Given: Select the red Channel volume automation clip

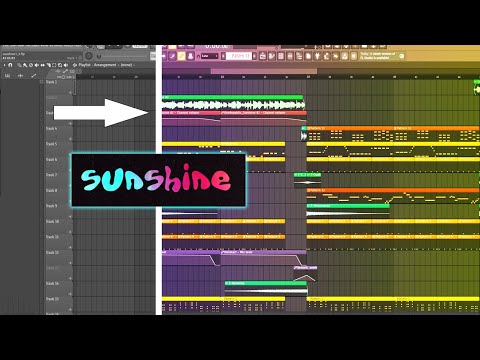Looking at the screenshot, I should click(x=263, y=117).
